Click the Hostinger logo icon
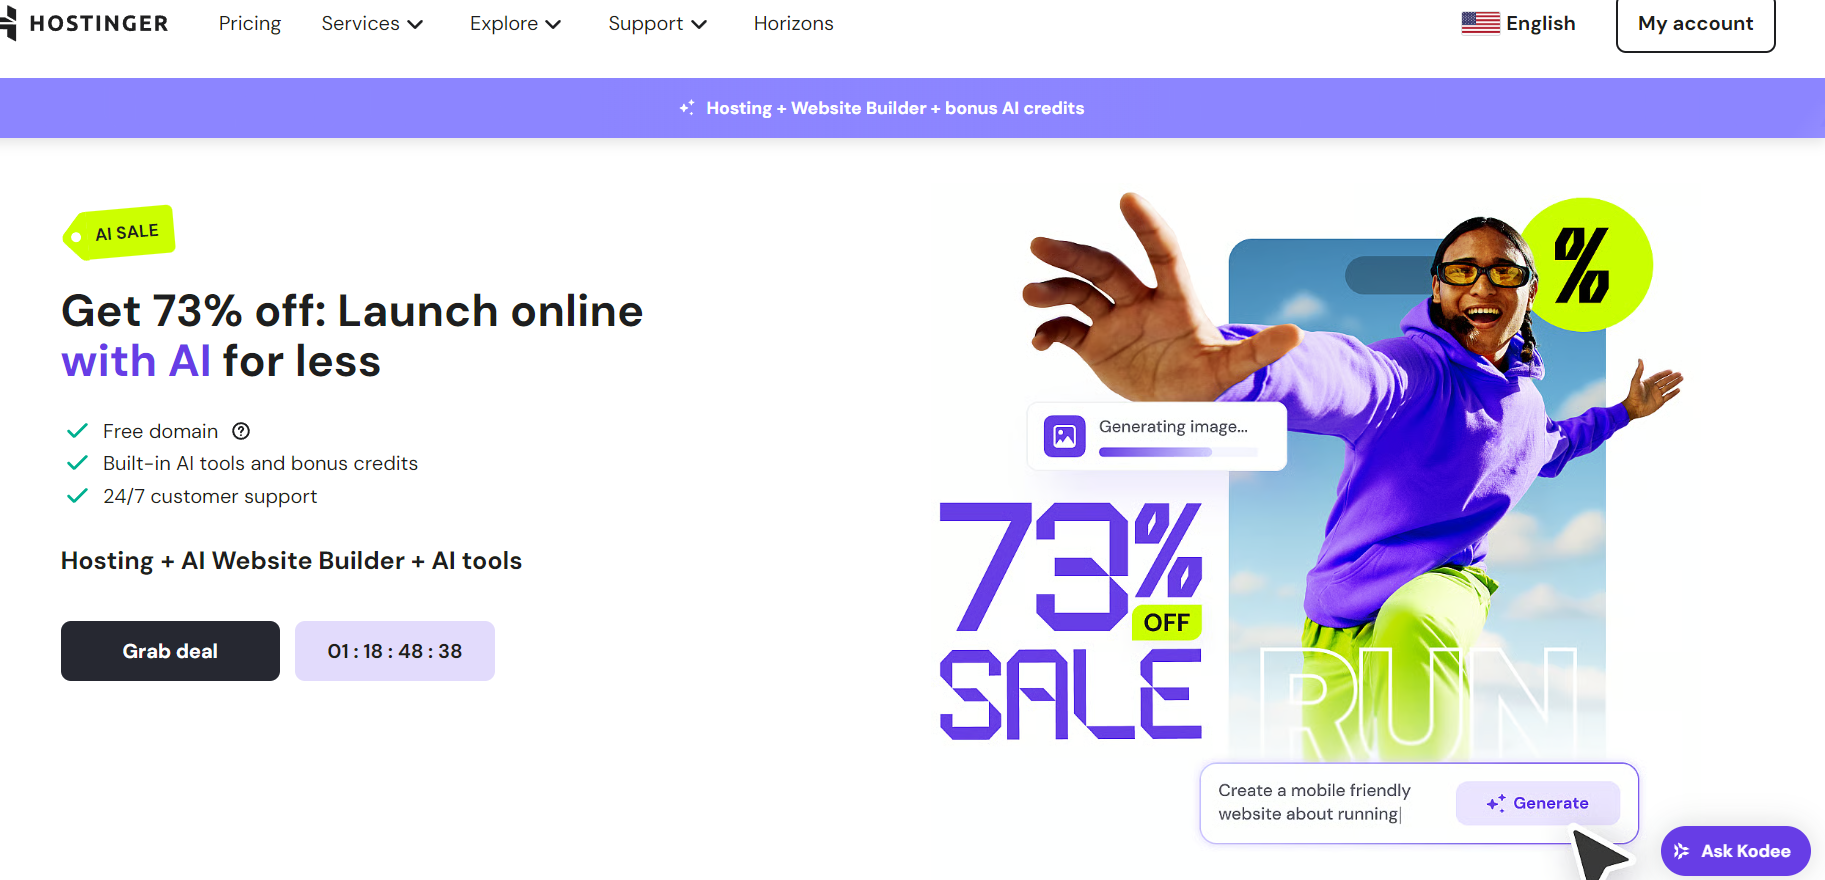The width and height of the screenshot is (1825, 880). click(x=8, y=23)
